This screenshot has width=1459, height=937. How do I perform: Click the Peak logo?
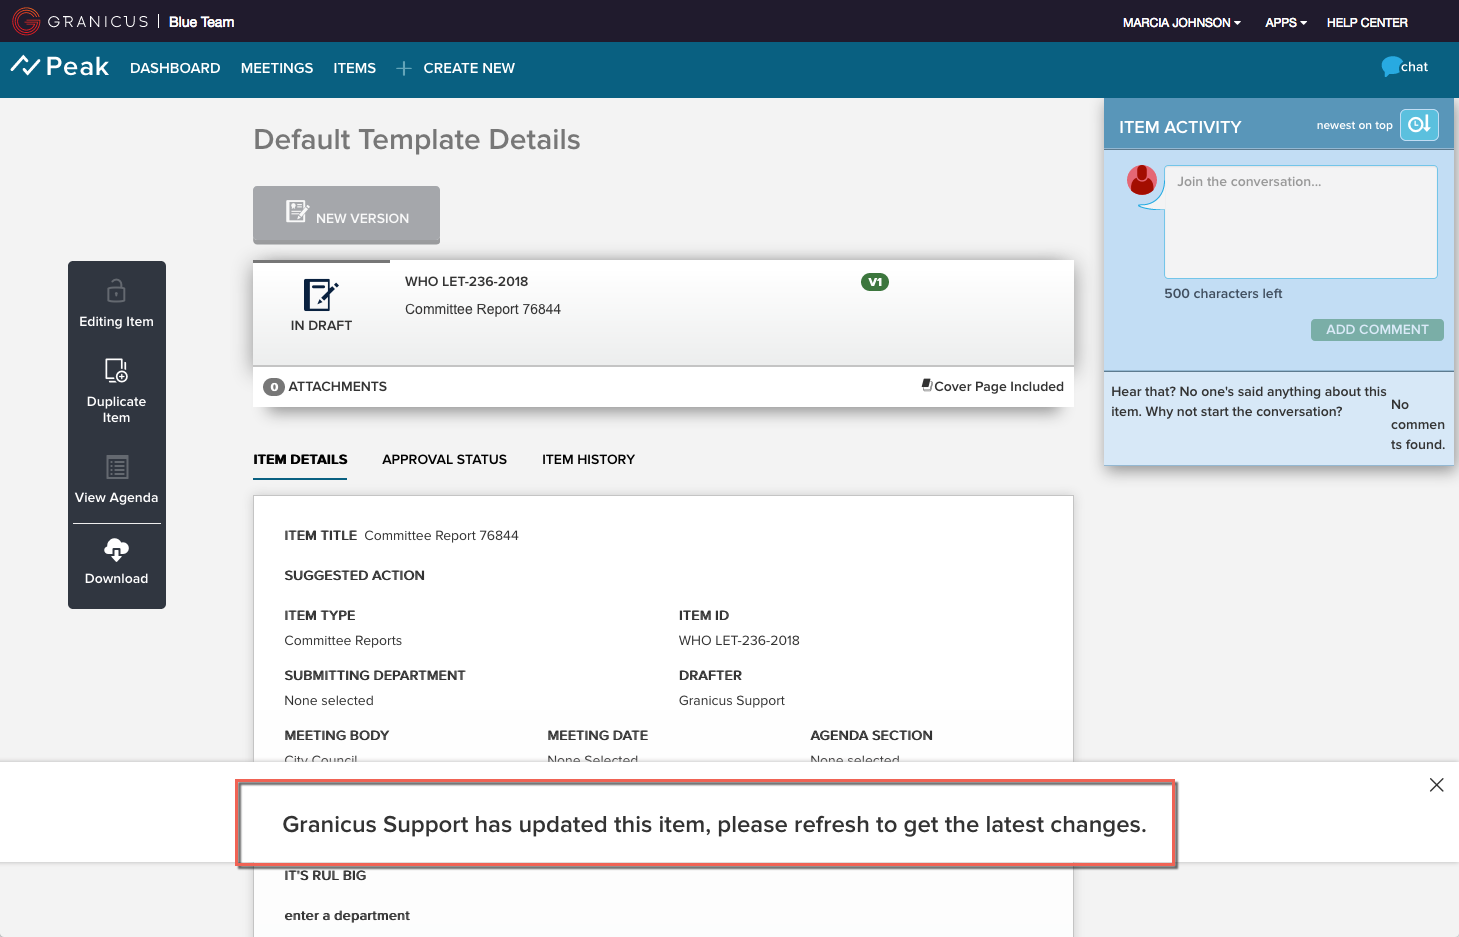point(60,67)
